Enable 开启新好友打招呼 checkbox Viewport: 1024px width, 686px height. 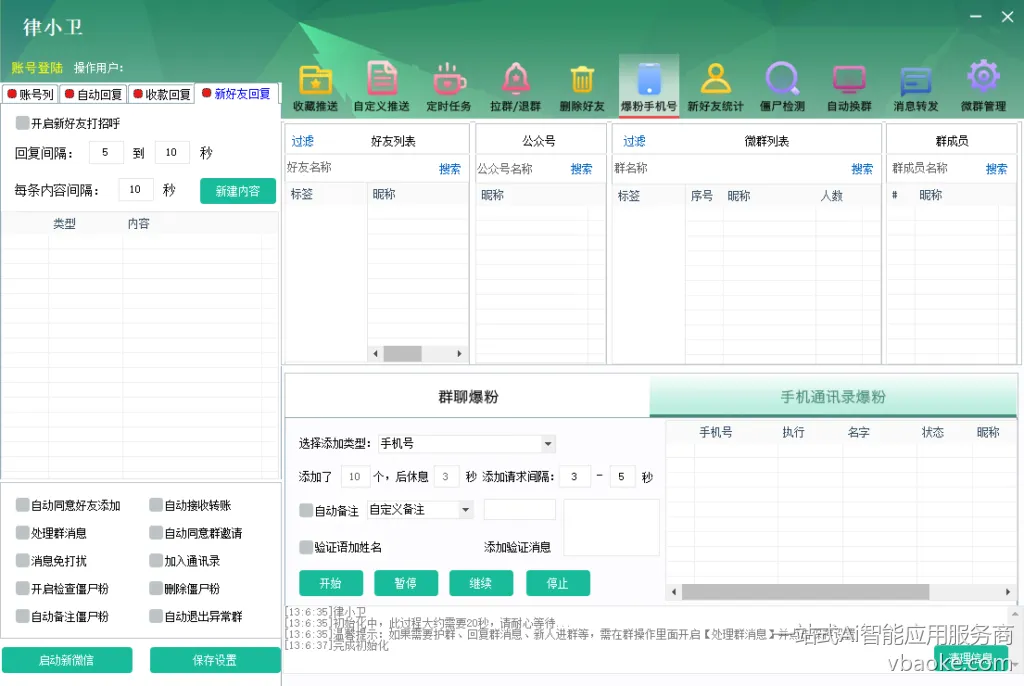point(23,123)
